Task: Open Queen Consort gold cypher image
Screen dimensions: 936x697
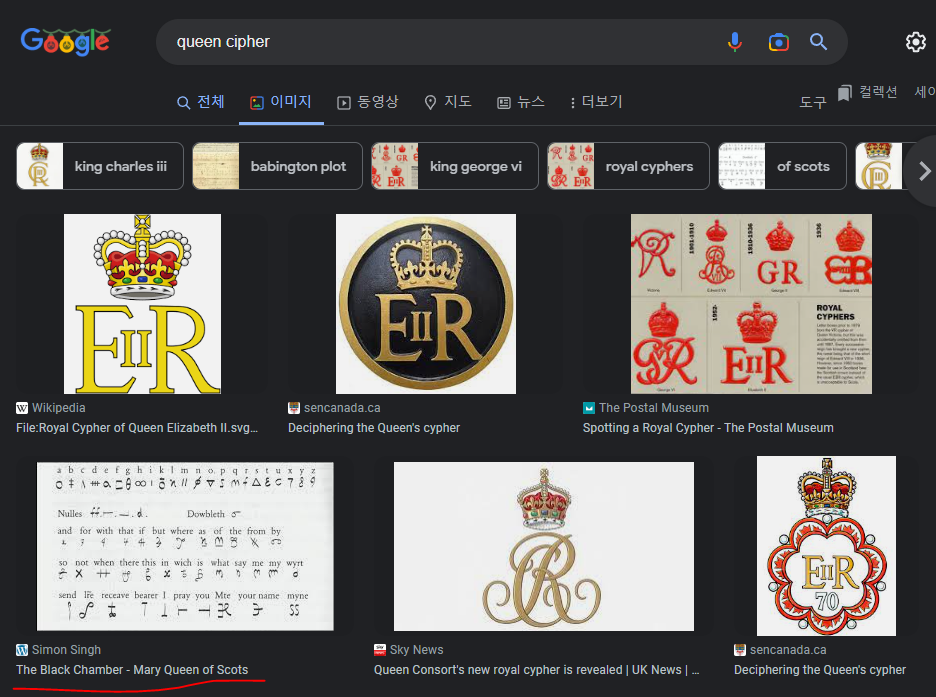Action: 544,546
